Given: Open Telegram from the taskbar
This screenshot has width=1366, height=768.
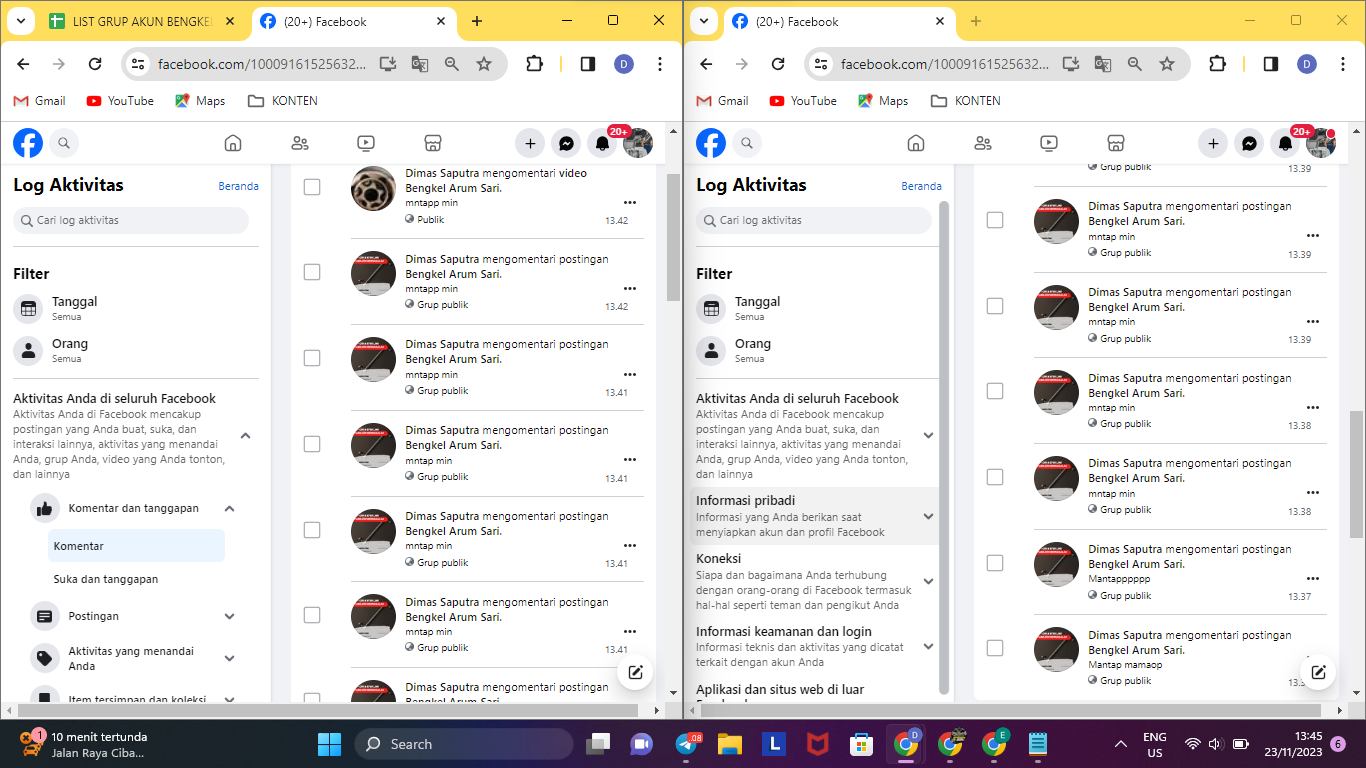Looking at the screenshot, I should coord(686,744).
